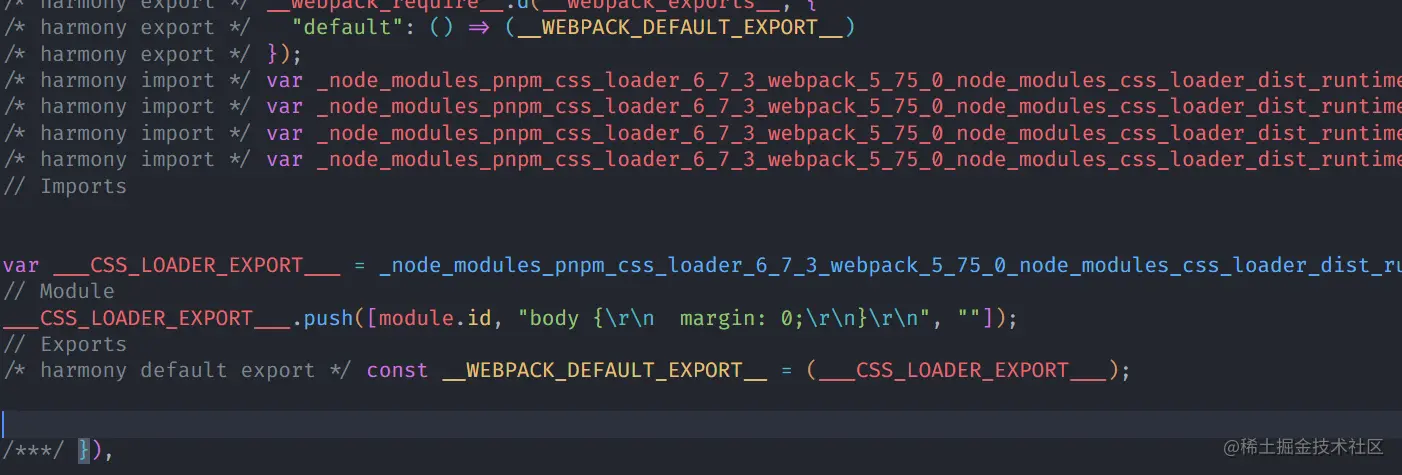Screen dimensions: 1402x475
Task: Select __WEBPACK_DEFAULT_EXPORT__ after const
Action: [x=604, y=370]
